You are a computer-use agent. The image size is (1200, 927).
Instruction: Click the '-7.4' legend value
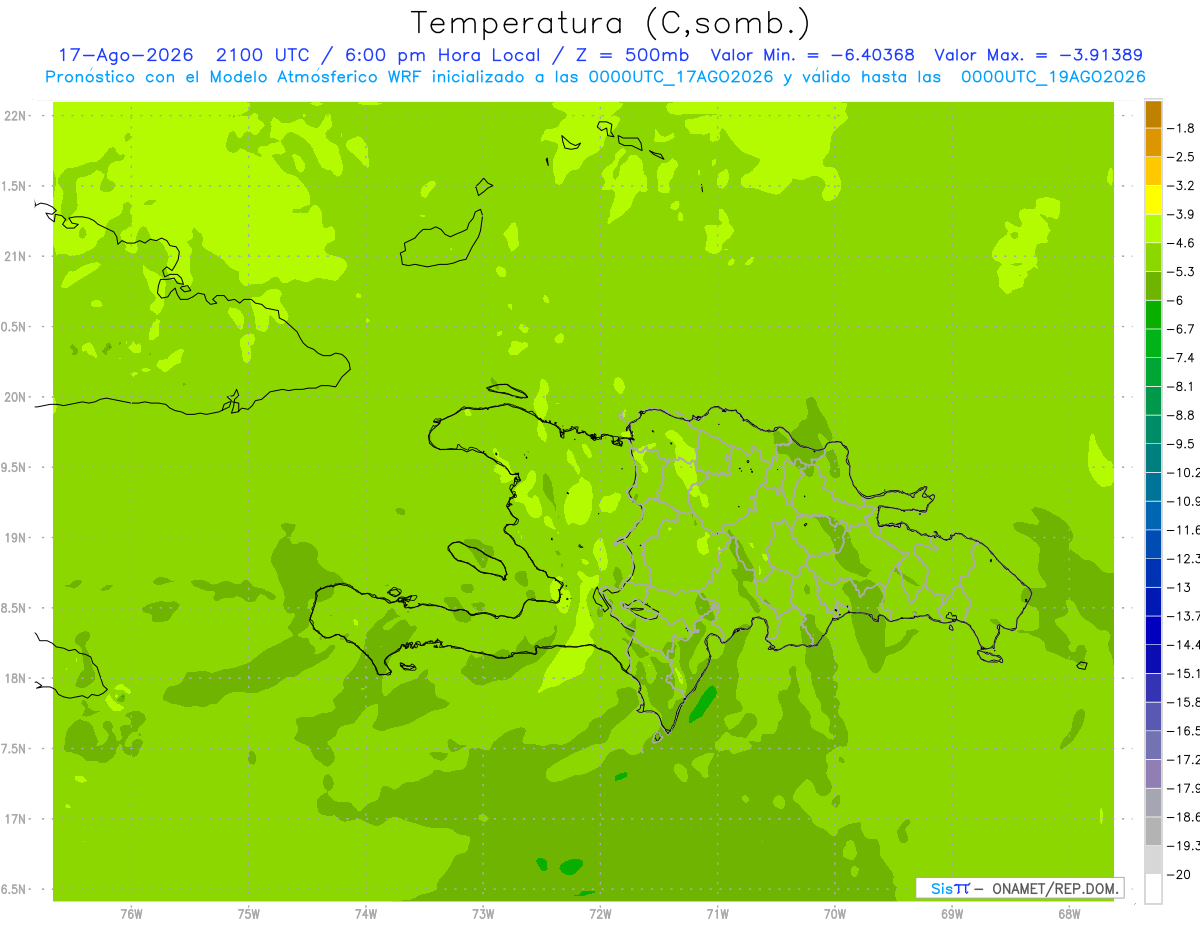click(x=1181, y=358)
